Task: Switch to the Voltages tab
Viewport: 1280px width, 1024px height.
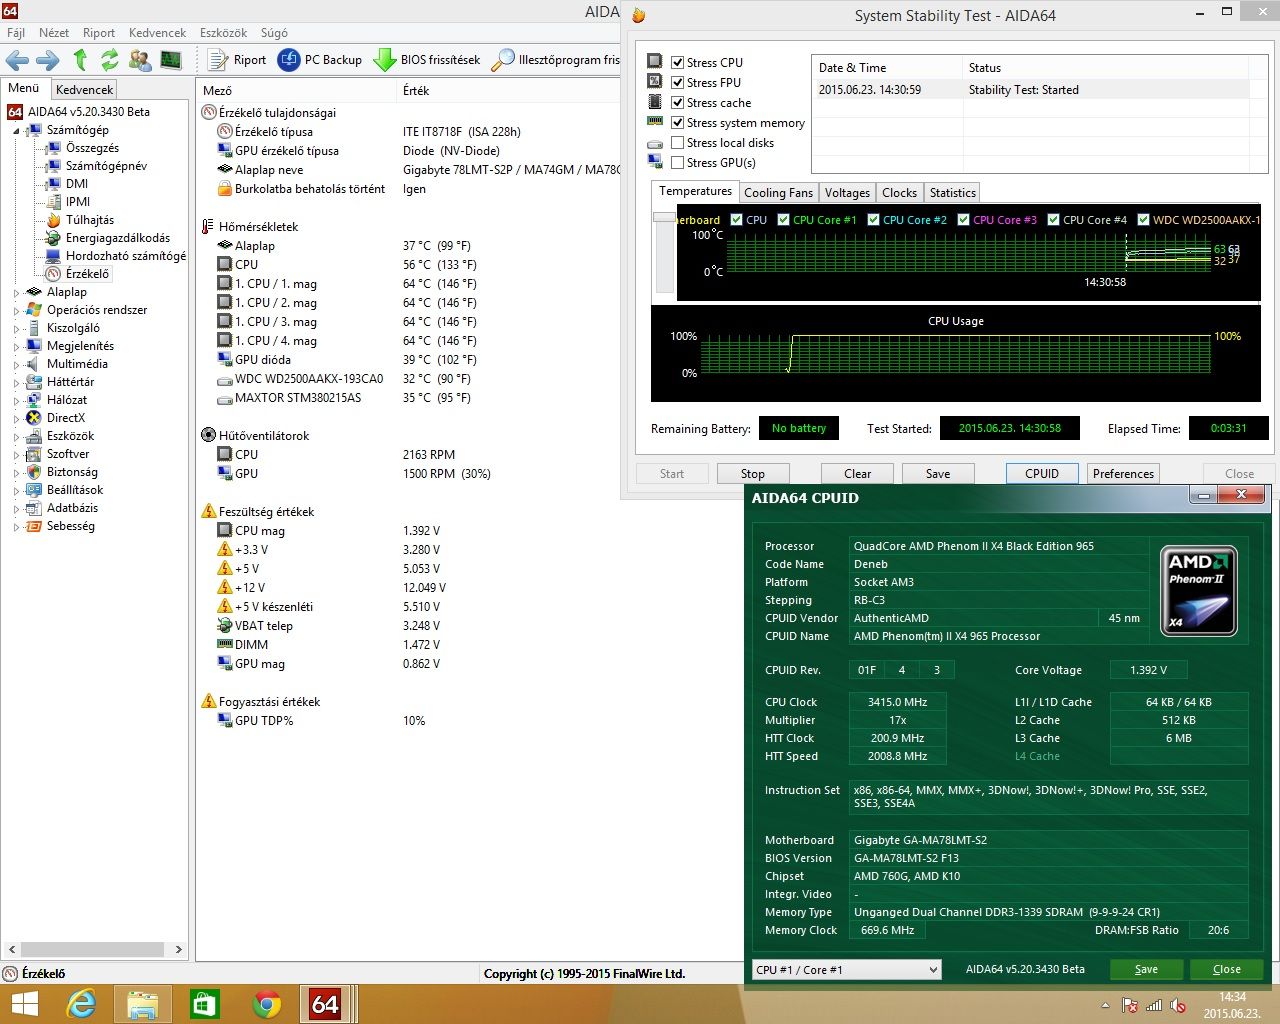Action: click(847, 193)
